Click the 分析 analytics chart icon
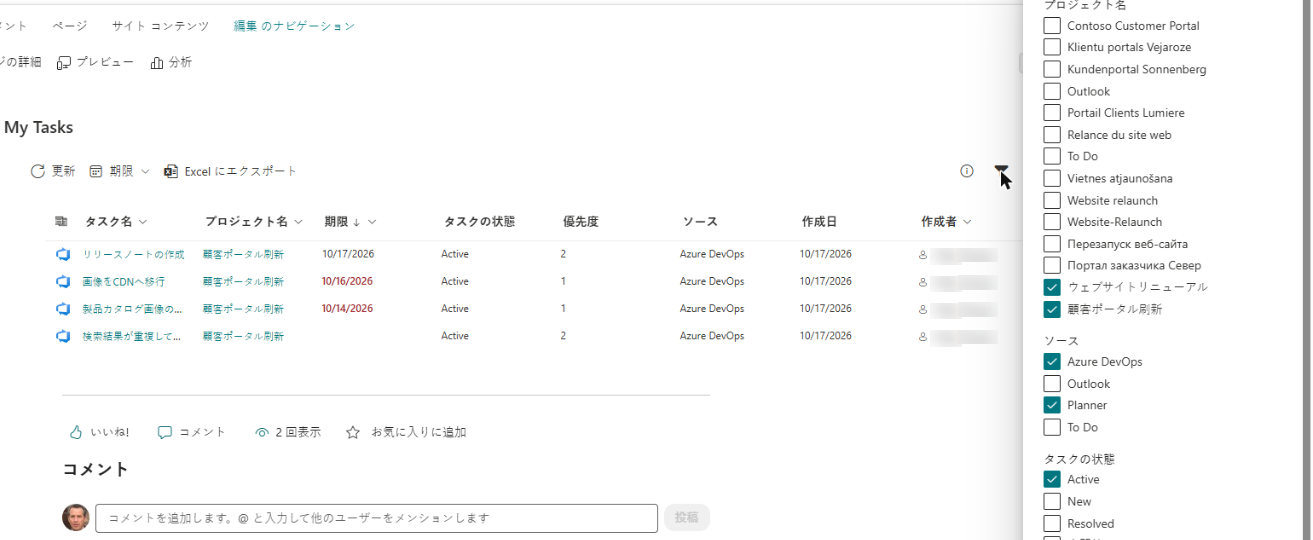 coord(157,62)
